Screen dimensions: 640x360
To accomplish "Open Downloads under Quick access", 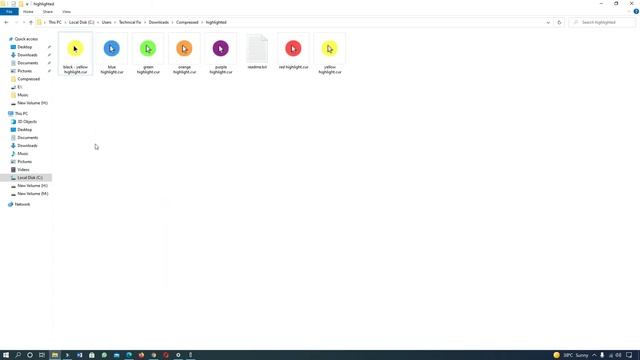I will pyautogui.click(x=27, y=55).
